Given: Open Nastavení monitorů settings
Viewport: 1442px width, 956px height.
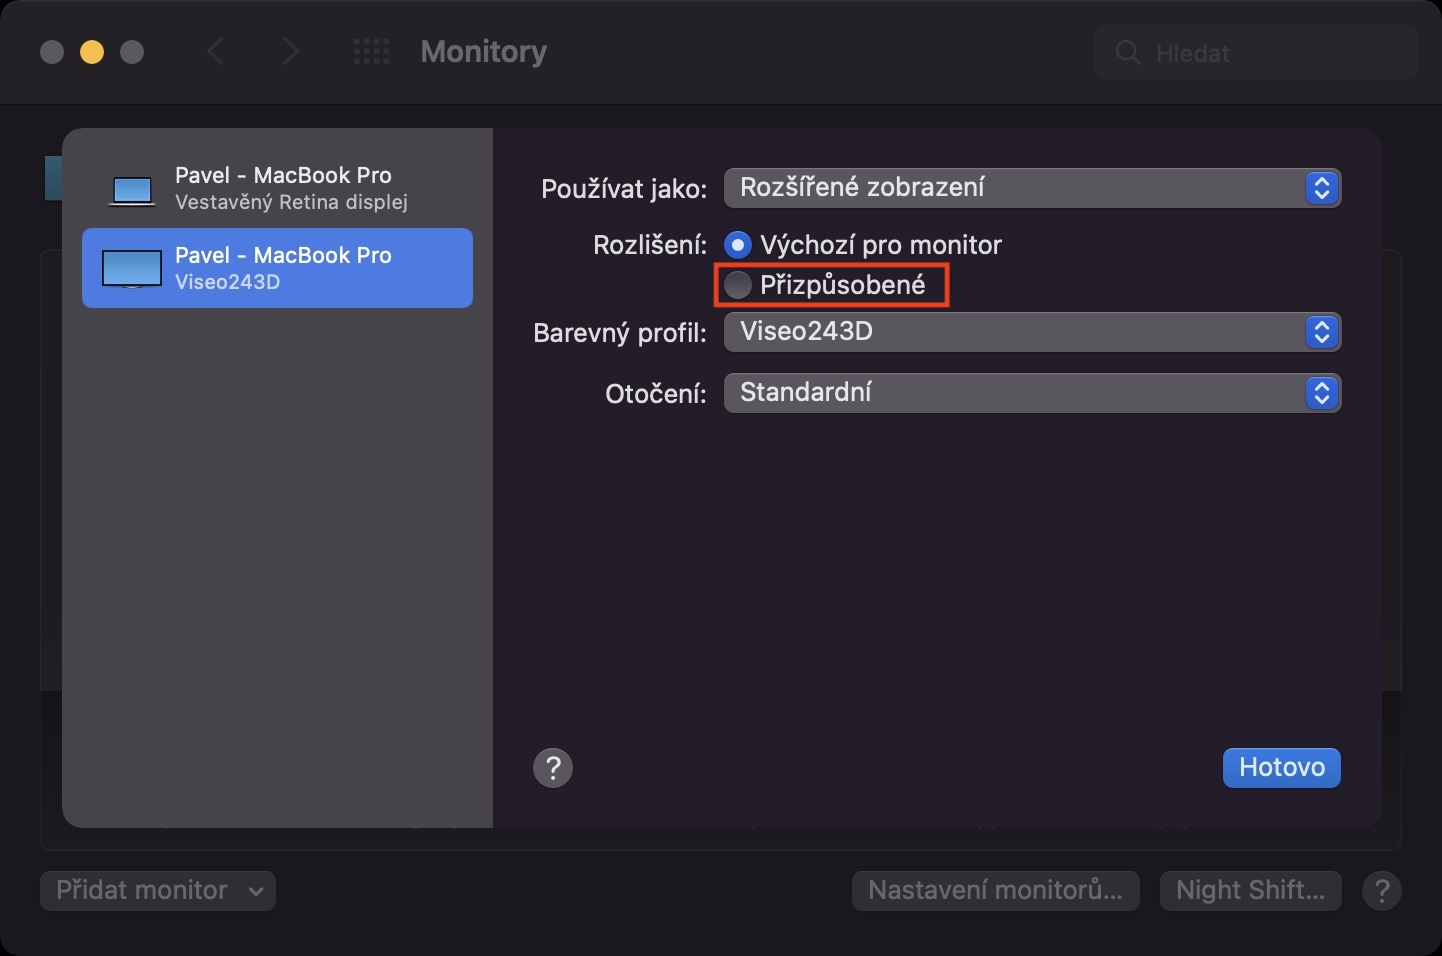Looking at the screenshot, I should [x=995, y=890].
